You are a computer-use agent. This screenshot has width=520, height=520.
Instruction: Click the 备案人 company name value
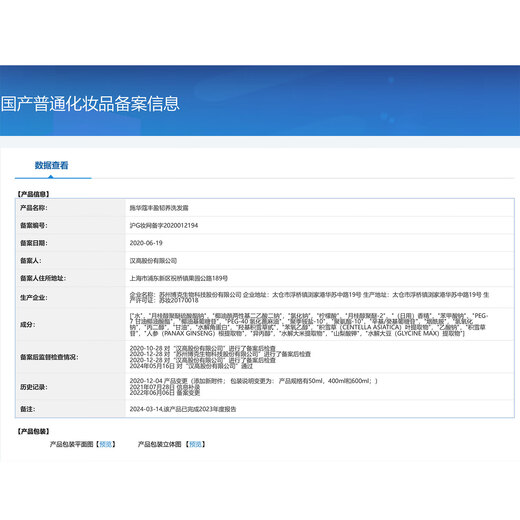(x=153, y=261)
